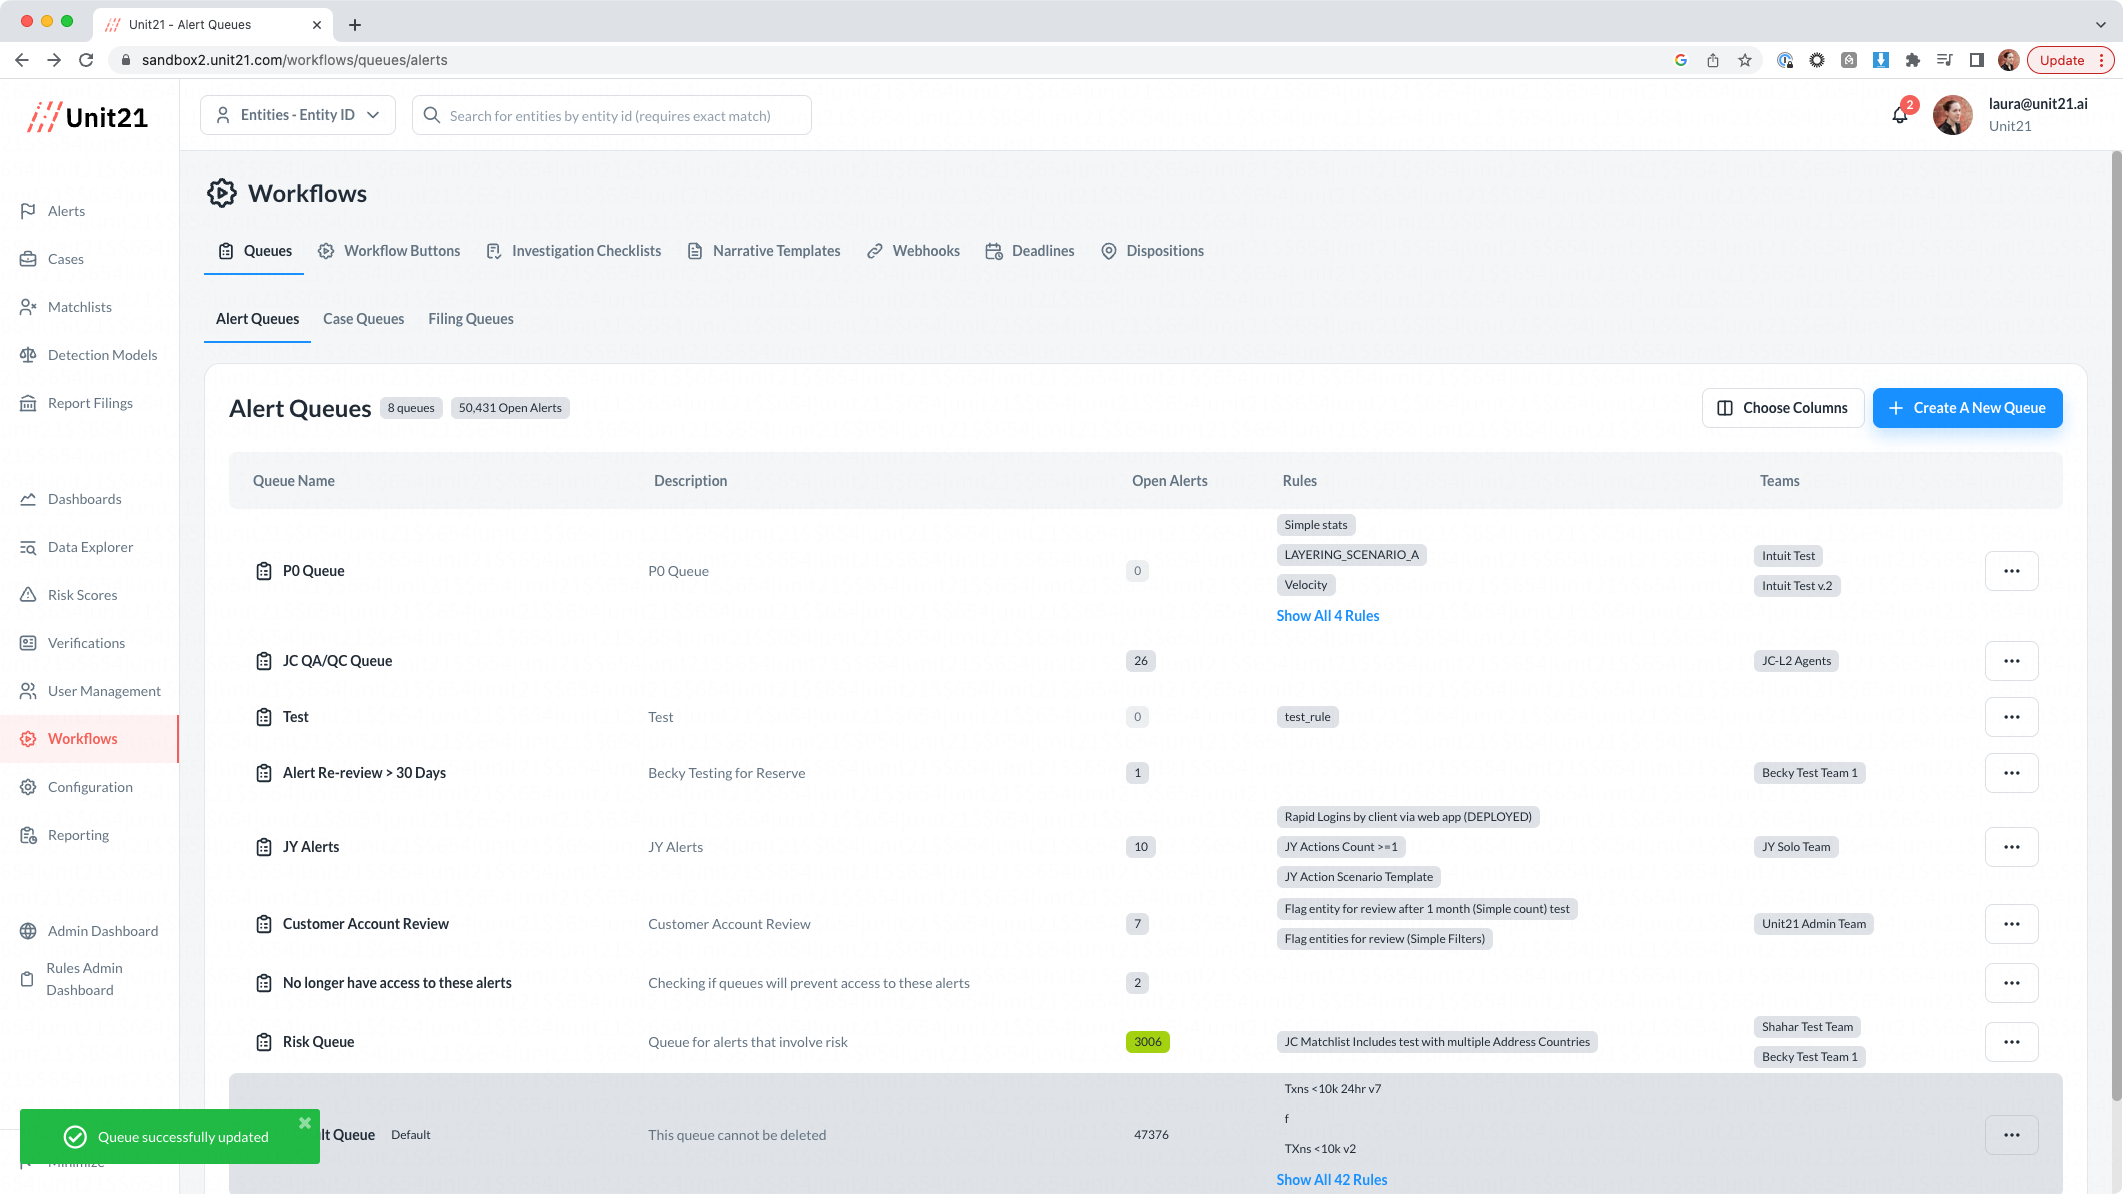Click Create A New Queue button
This screenshot has height=1194, width=2123.
1966,408
